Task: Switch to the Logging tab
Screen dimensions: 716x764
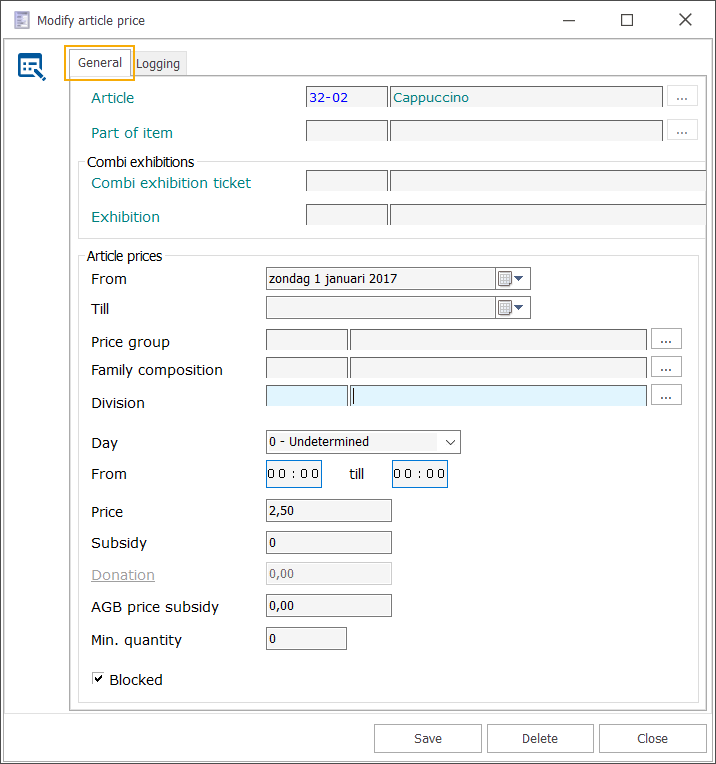Action: pyautogui.click(x=158, y=64)
